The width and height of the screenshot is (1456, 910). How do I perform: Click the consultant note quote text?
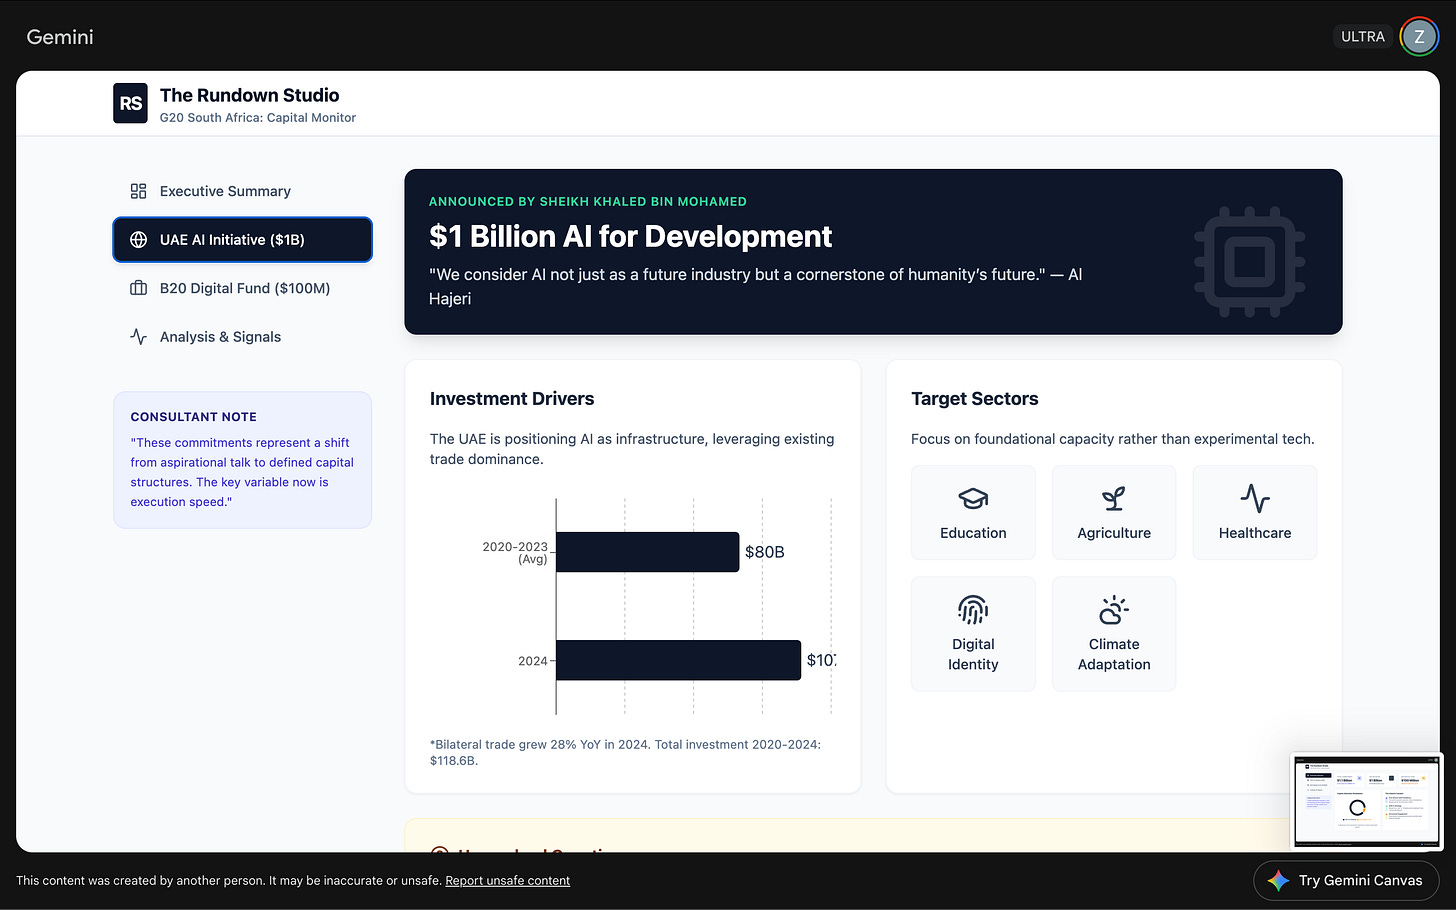(x=242, y=472)
